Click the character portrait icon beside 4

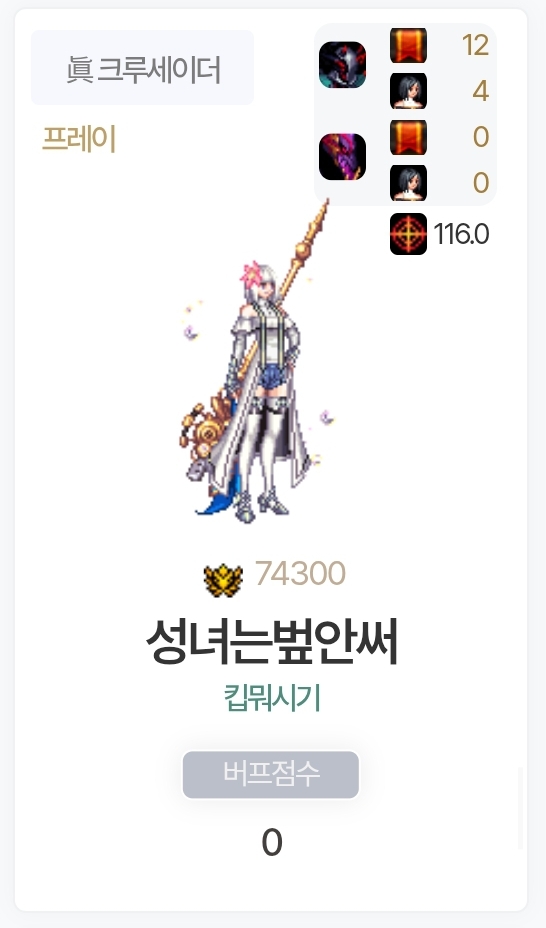pos(408,91)
